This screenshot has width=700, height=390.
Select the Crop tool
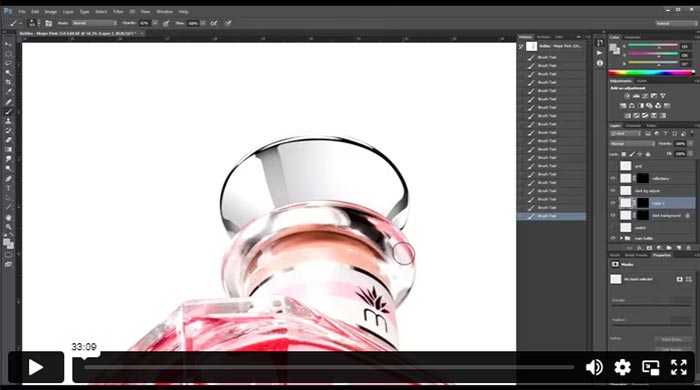(x=8, y=83)
